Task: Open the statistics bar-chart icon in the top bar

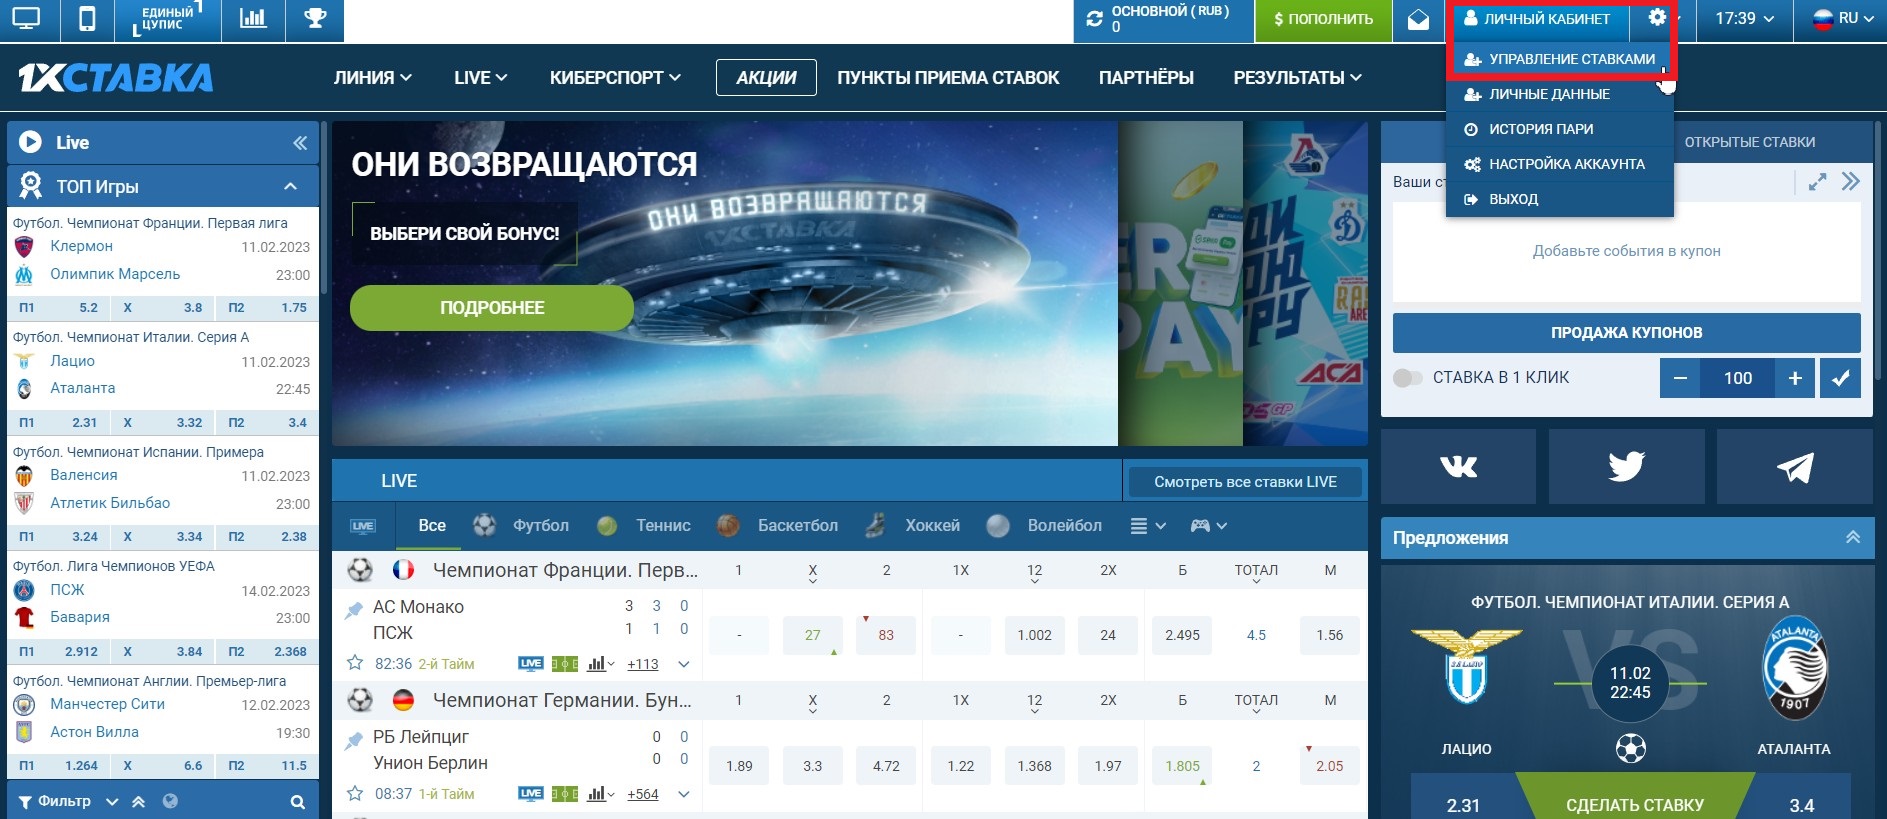Action: pos(253,19)
